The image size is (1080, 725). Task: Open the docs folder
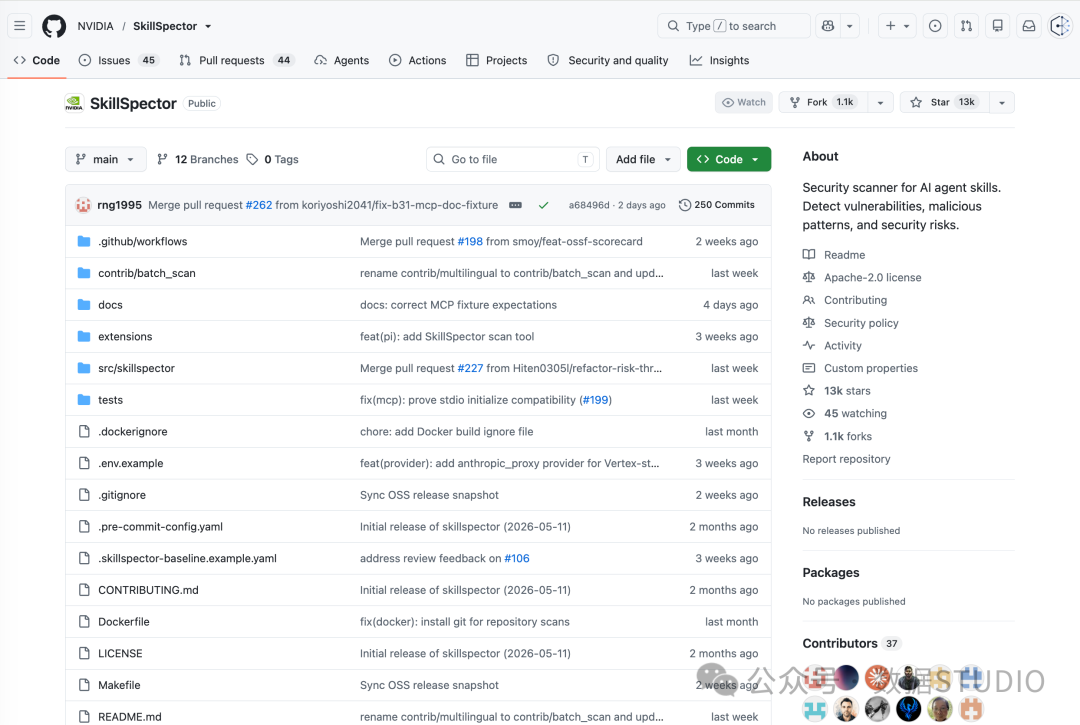(110, 305)
